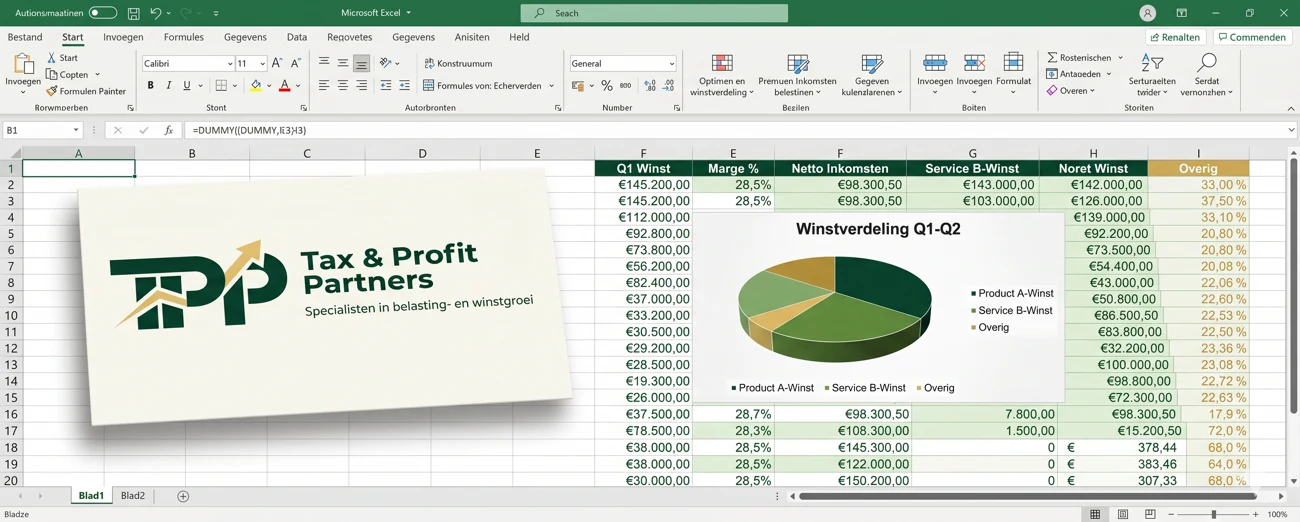Collapse the ribbon with chevron

click(x=1290, y=108)
